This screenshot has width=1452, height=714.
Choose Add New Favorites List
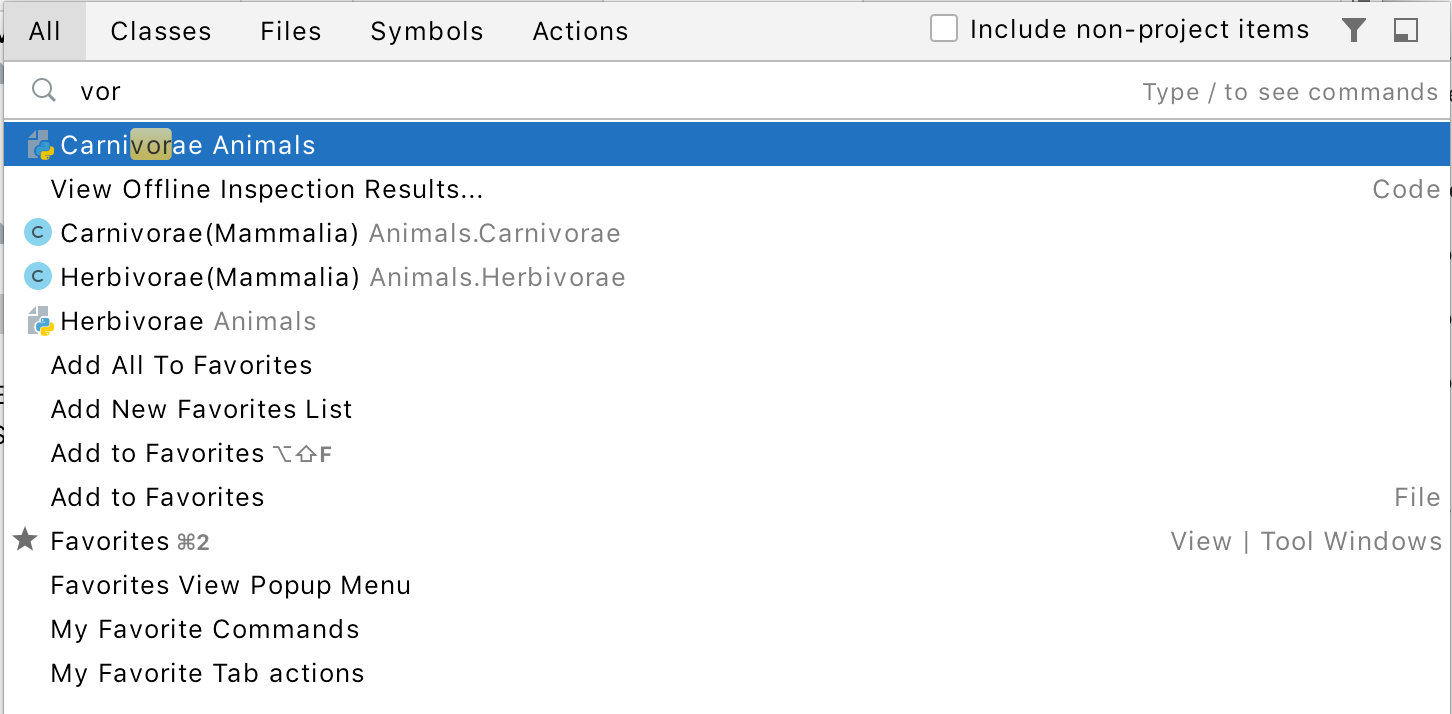tap(201, 409)
